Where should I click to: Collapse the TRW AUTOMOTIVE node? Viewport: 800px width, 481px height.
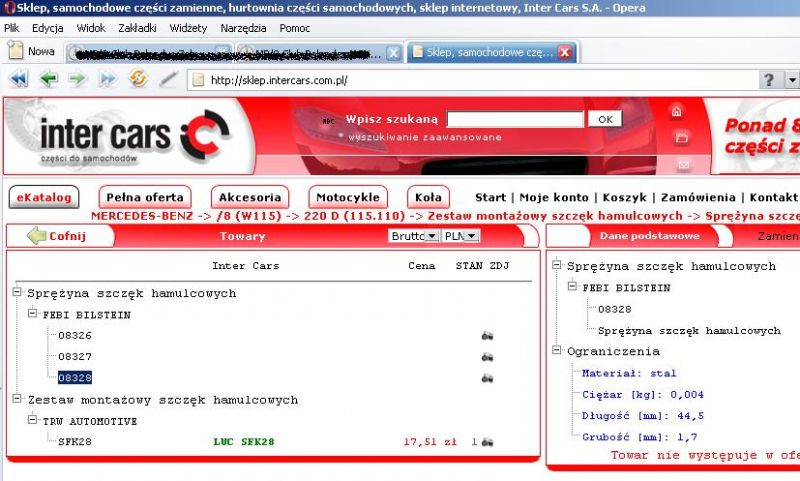point(33,420)
